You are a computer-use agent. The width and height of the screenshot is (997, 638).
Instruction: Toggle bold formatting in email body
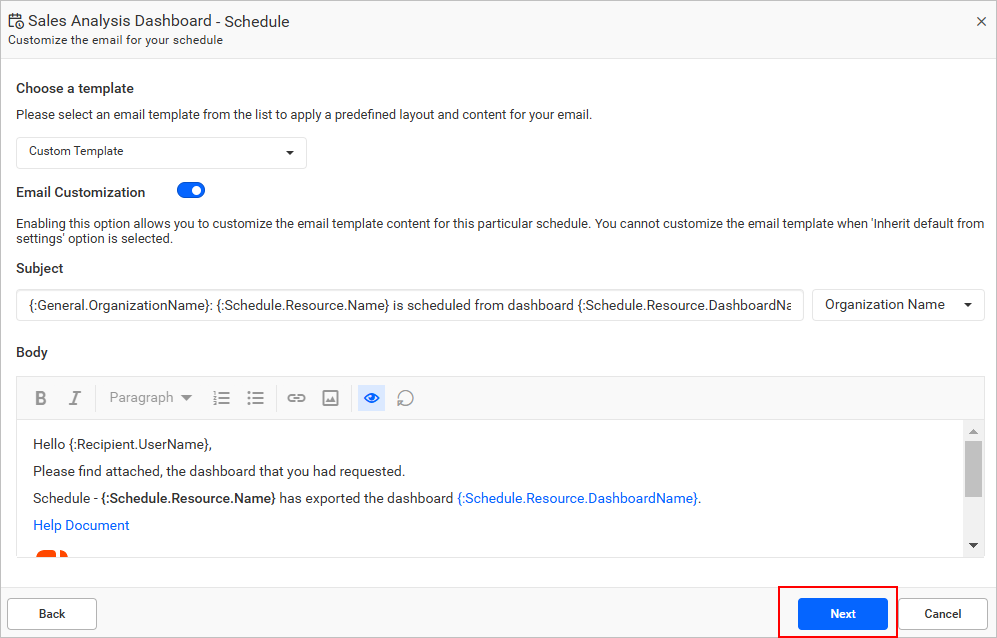pyautogui.click(x=40, y=397)
